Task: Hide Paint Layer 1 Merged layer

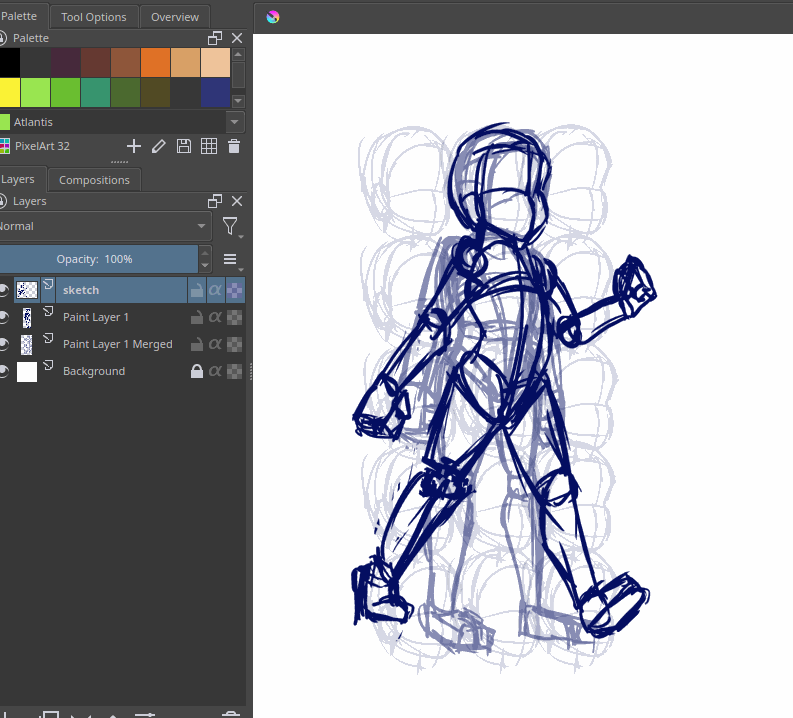Action: [x=4, y=344]
